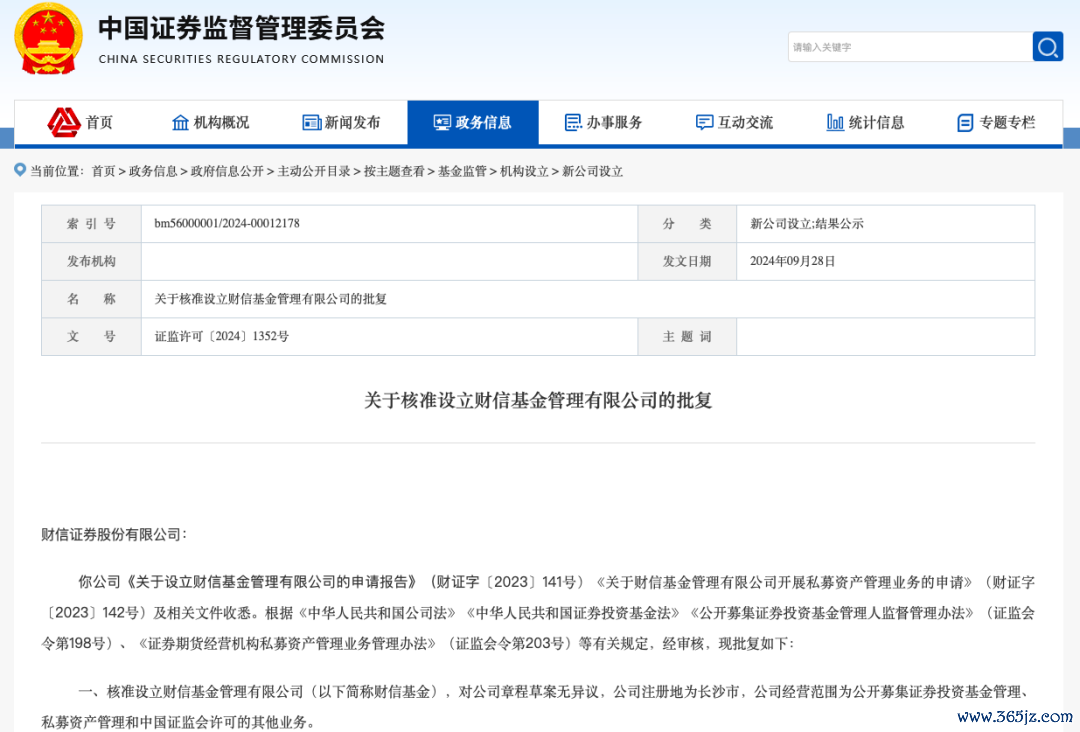Click the 中国证券监督管理委员会 site title

point(241,29)
